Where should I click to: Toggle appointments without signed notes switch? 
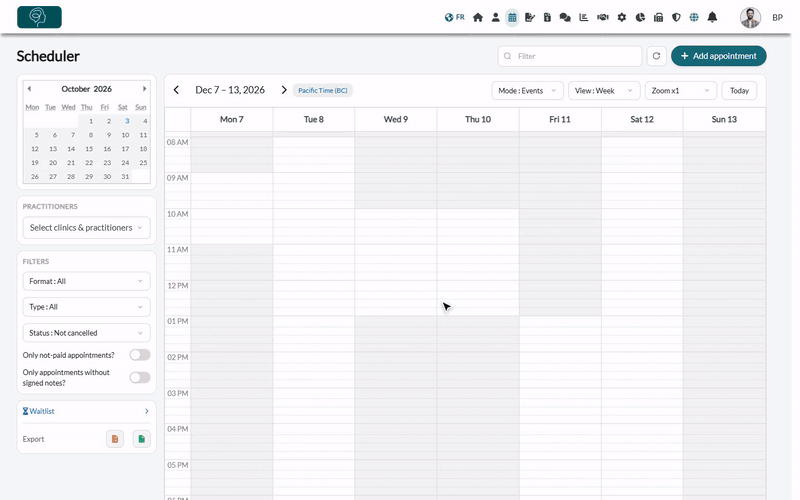[x=139, y=378]
